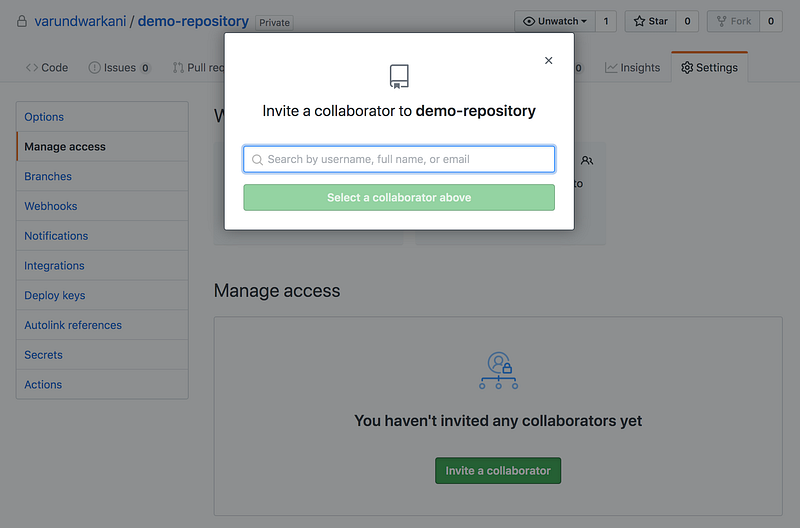The height and width of the screenshot is (528, 800).
Task: Go to the Insights tab
Action: 632,68
